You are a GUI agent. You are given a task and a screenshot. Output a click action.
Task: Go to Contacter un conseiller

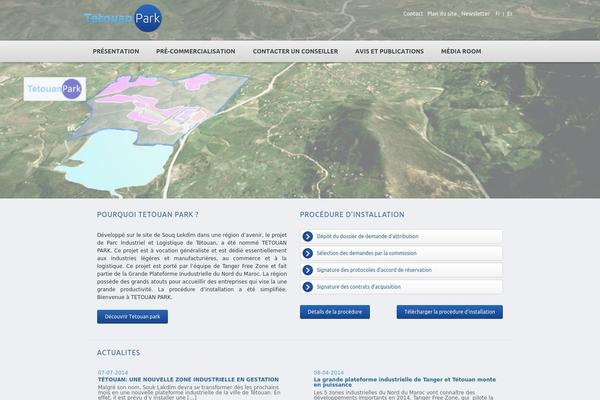(295, 51)
